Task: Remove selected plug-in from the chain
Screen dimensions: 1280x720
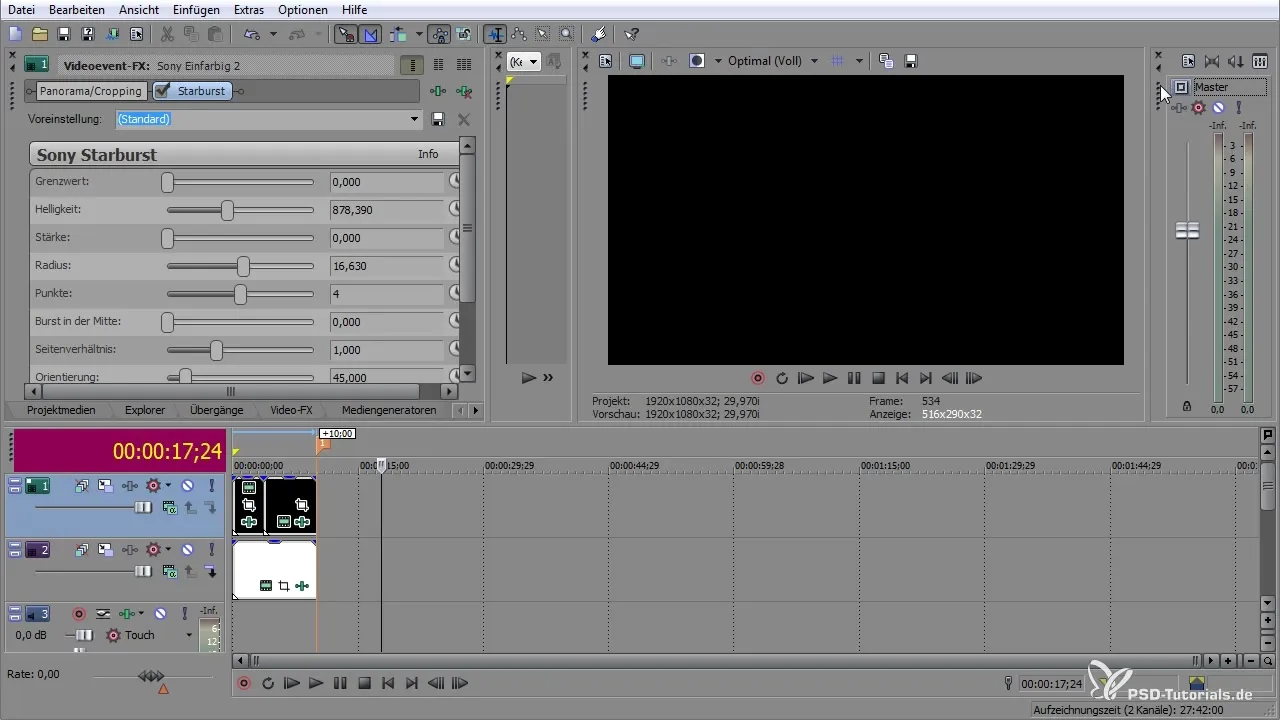Action: click(x=463, y=91)
